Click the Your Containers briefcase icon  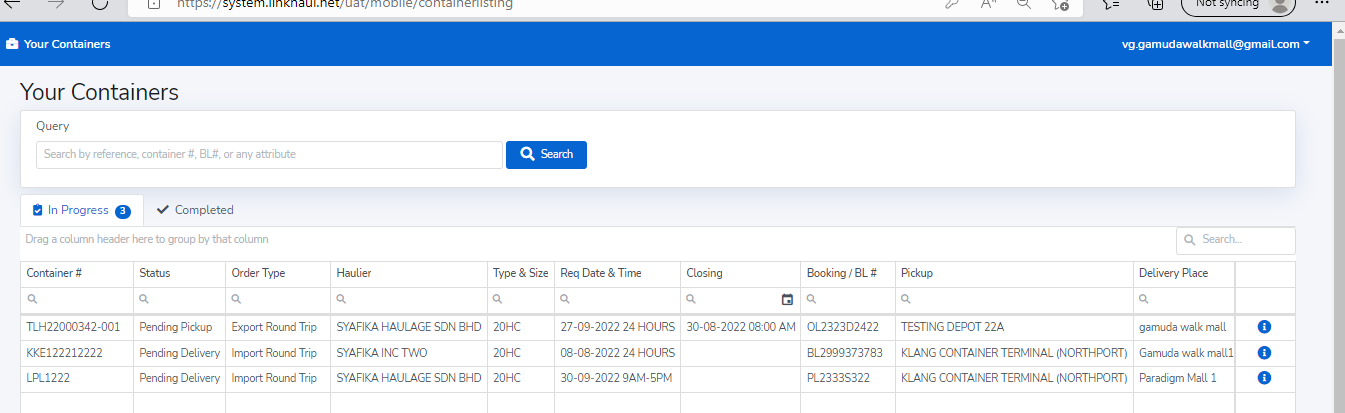pyautogui.click(x=12, y=44)
